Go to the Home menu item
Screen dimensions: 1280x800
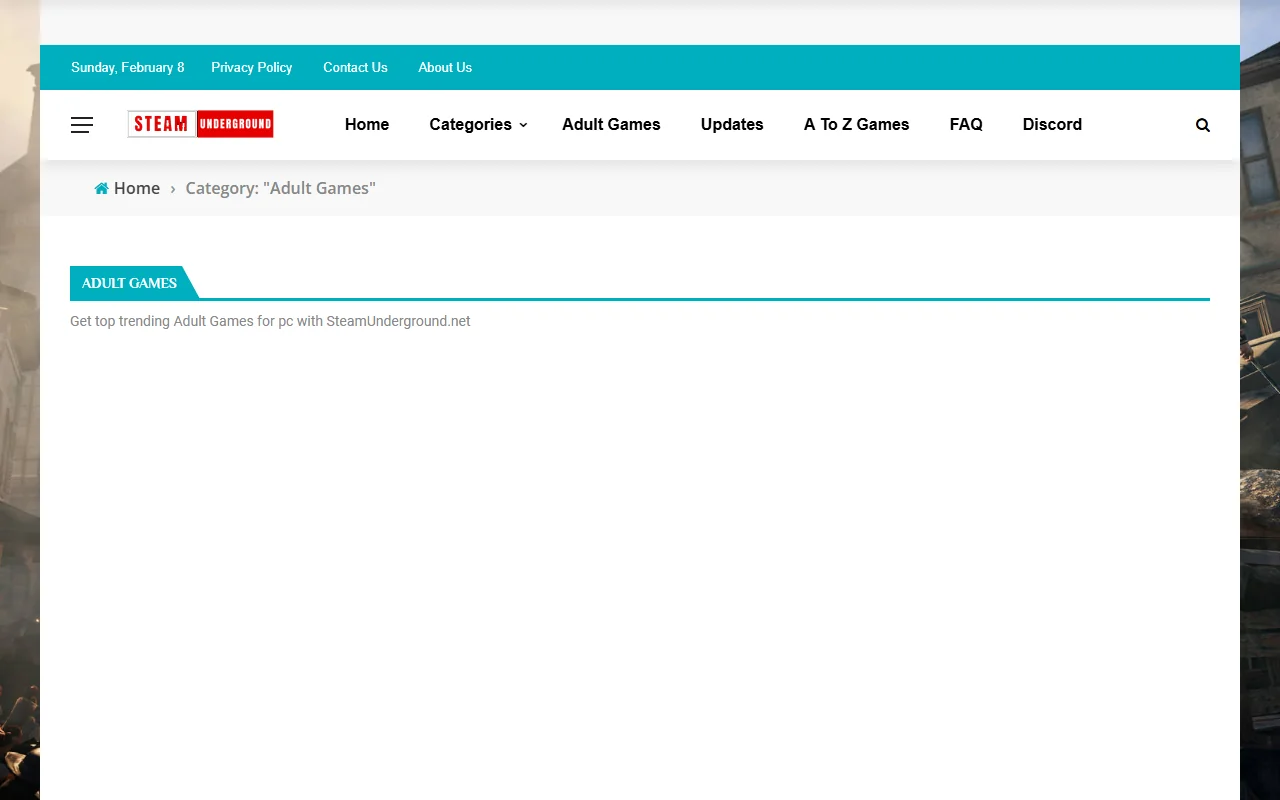point(366,124)
